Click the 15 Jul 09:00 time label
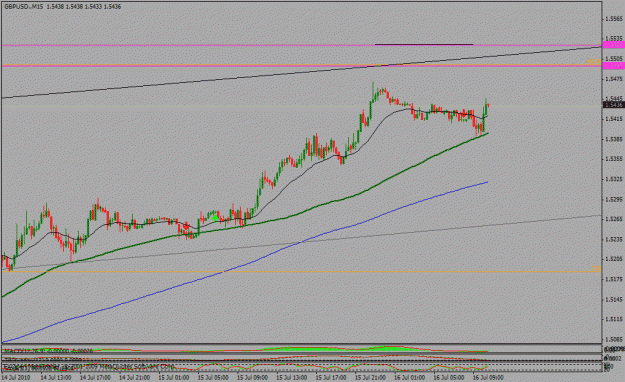 [252, 377]
